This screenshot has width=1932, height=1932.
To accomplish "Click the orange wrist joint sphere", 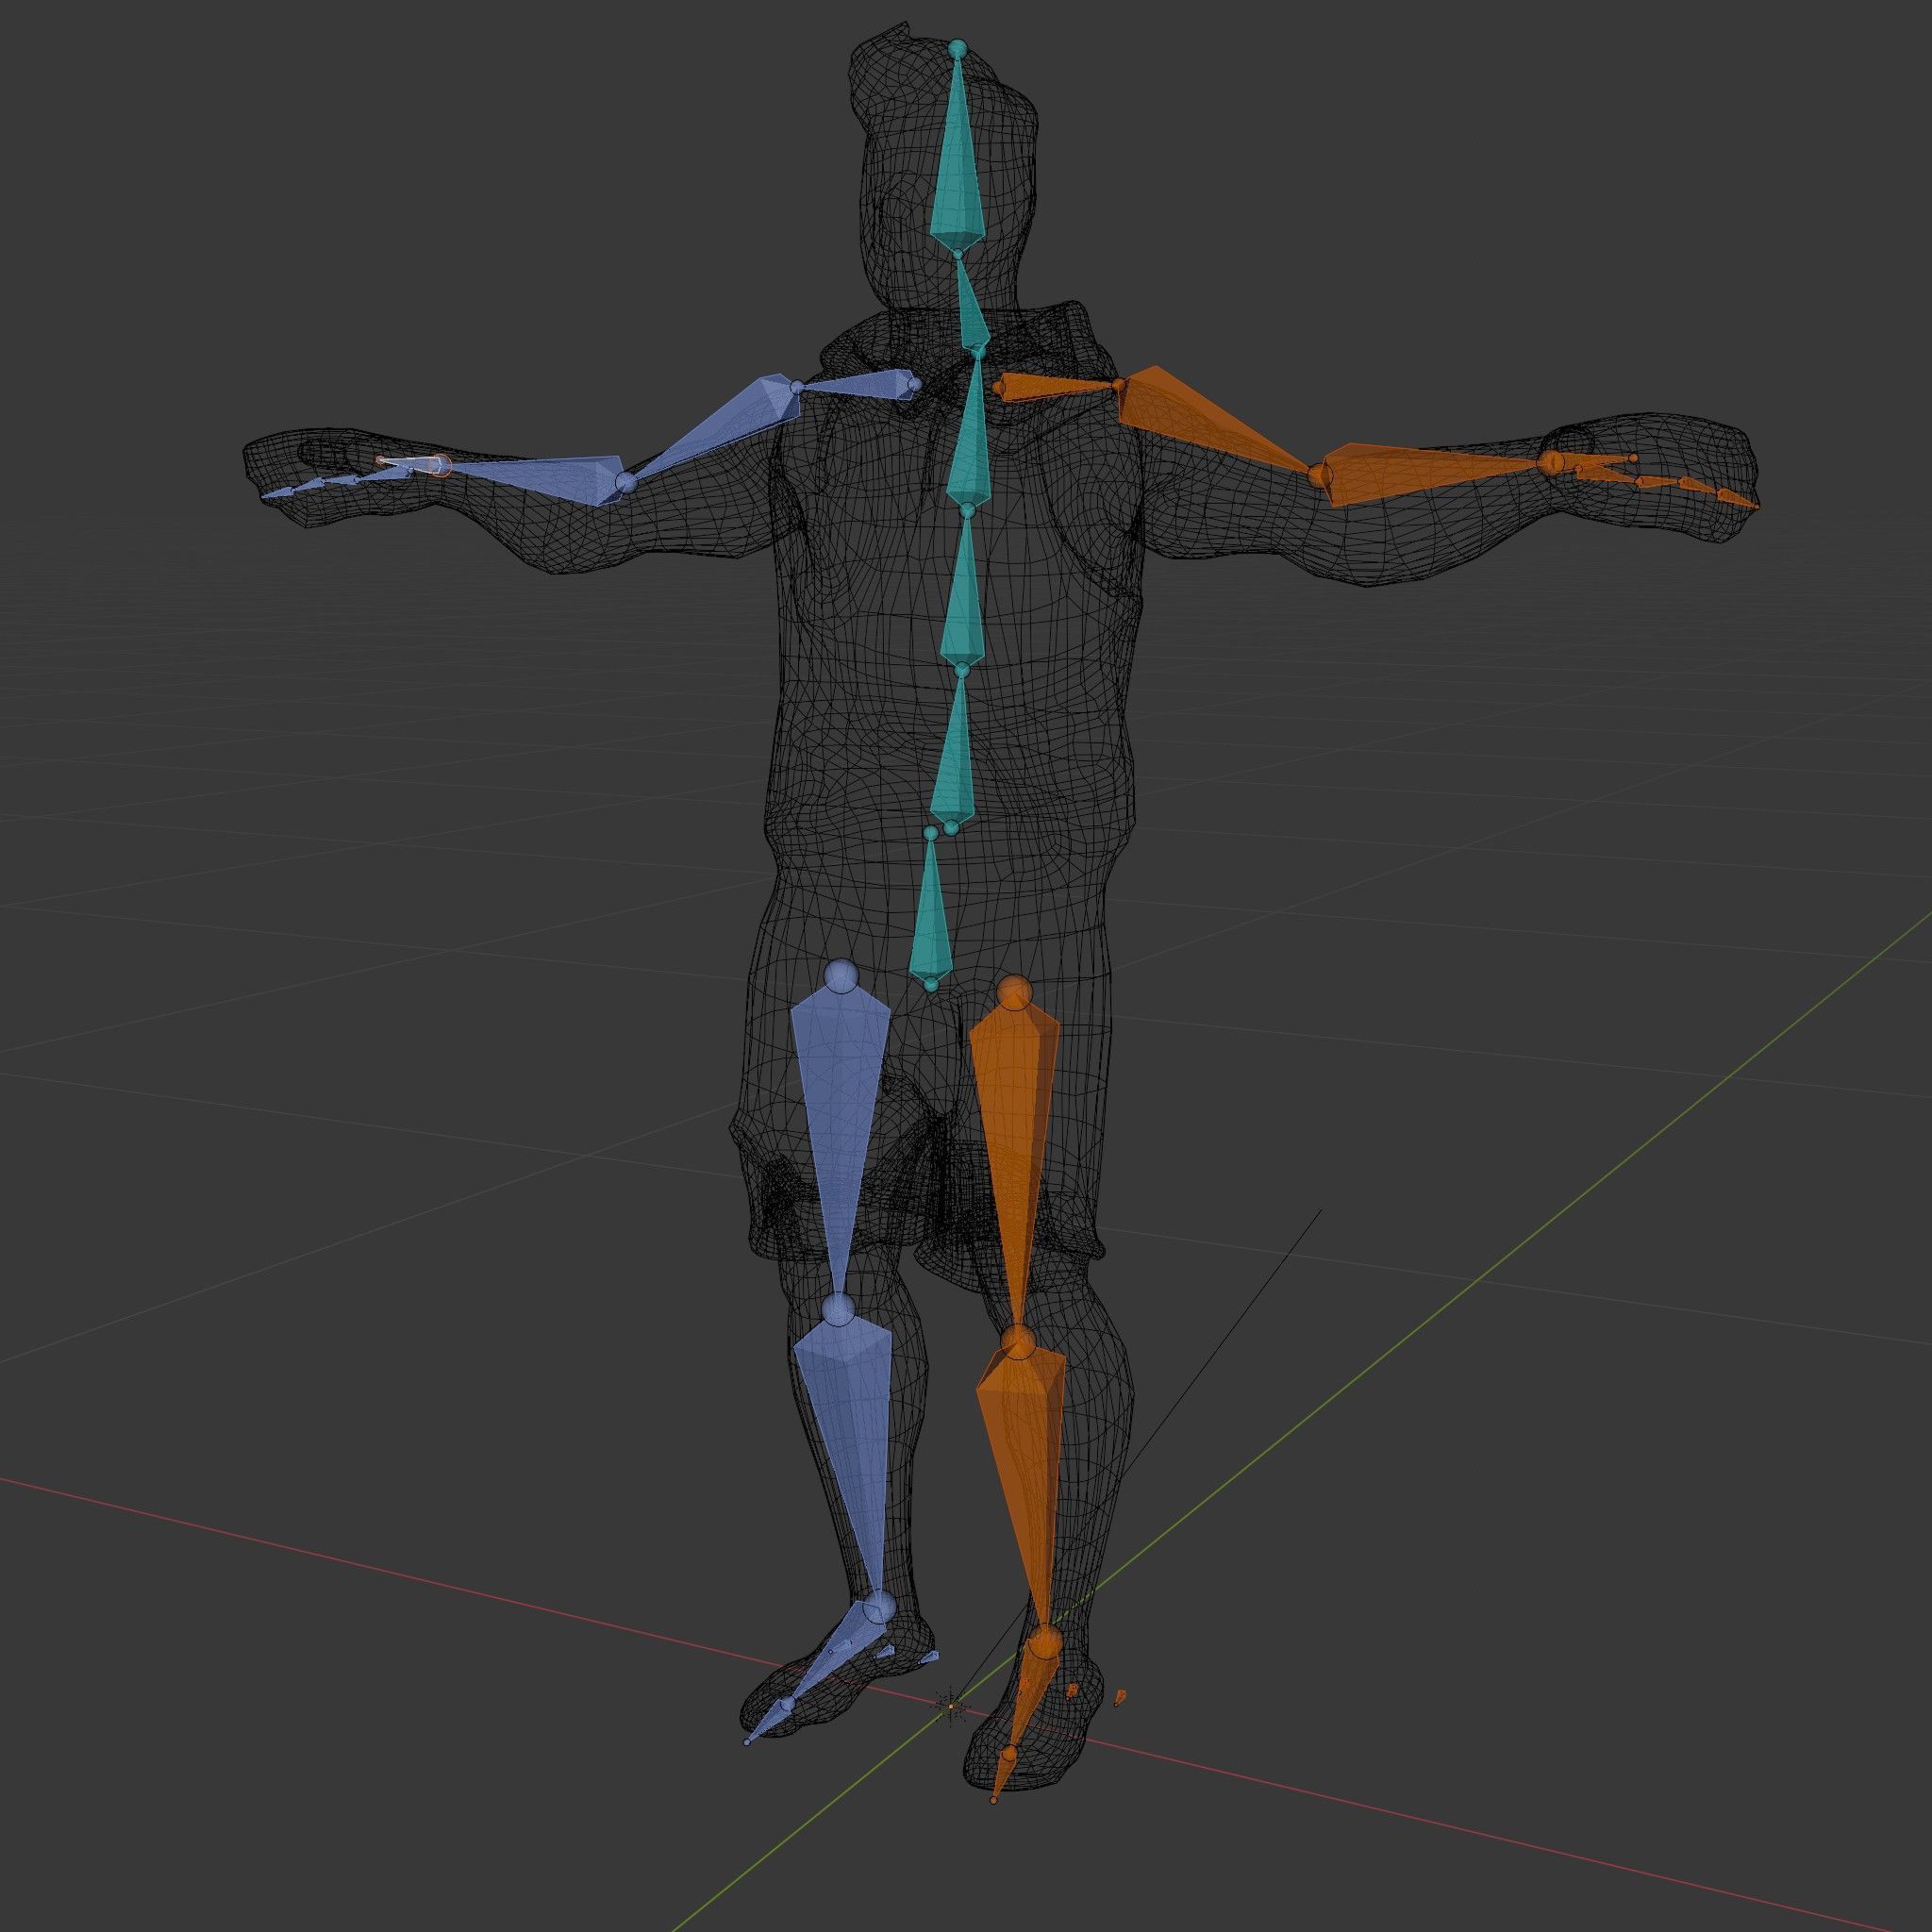I will [1551, 462].
